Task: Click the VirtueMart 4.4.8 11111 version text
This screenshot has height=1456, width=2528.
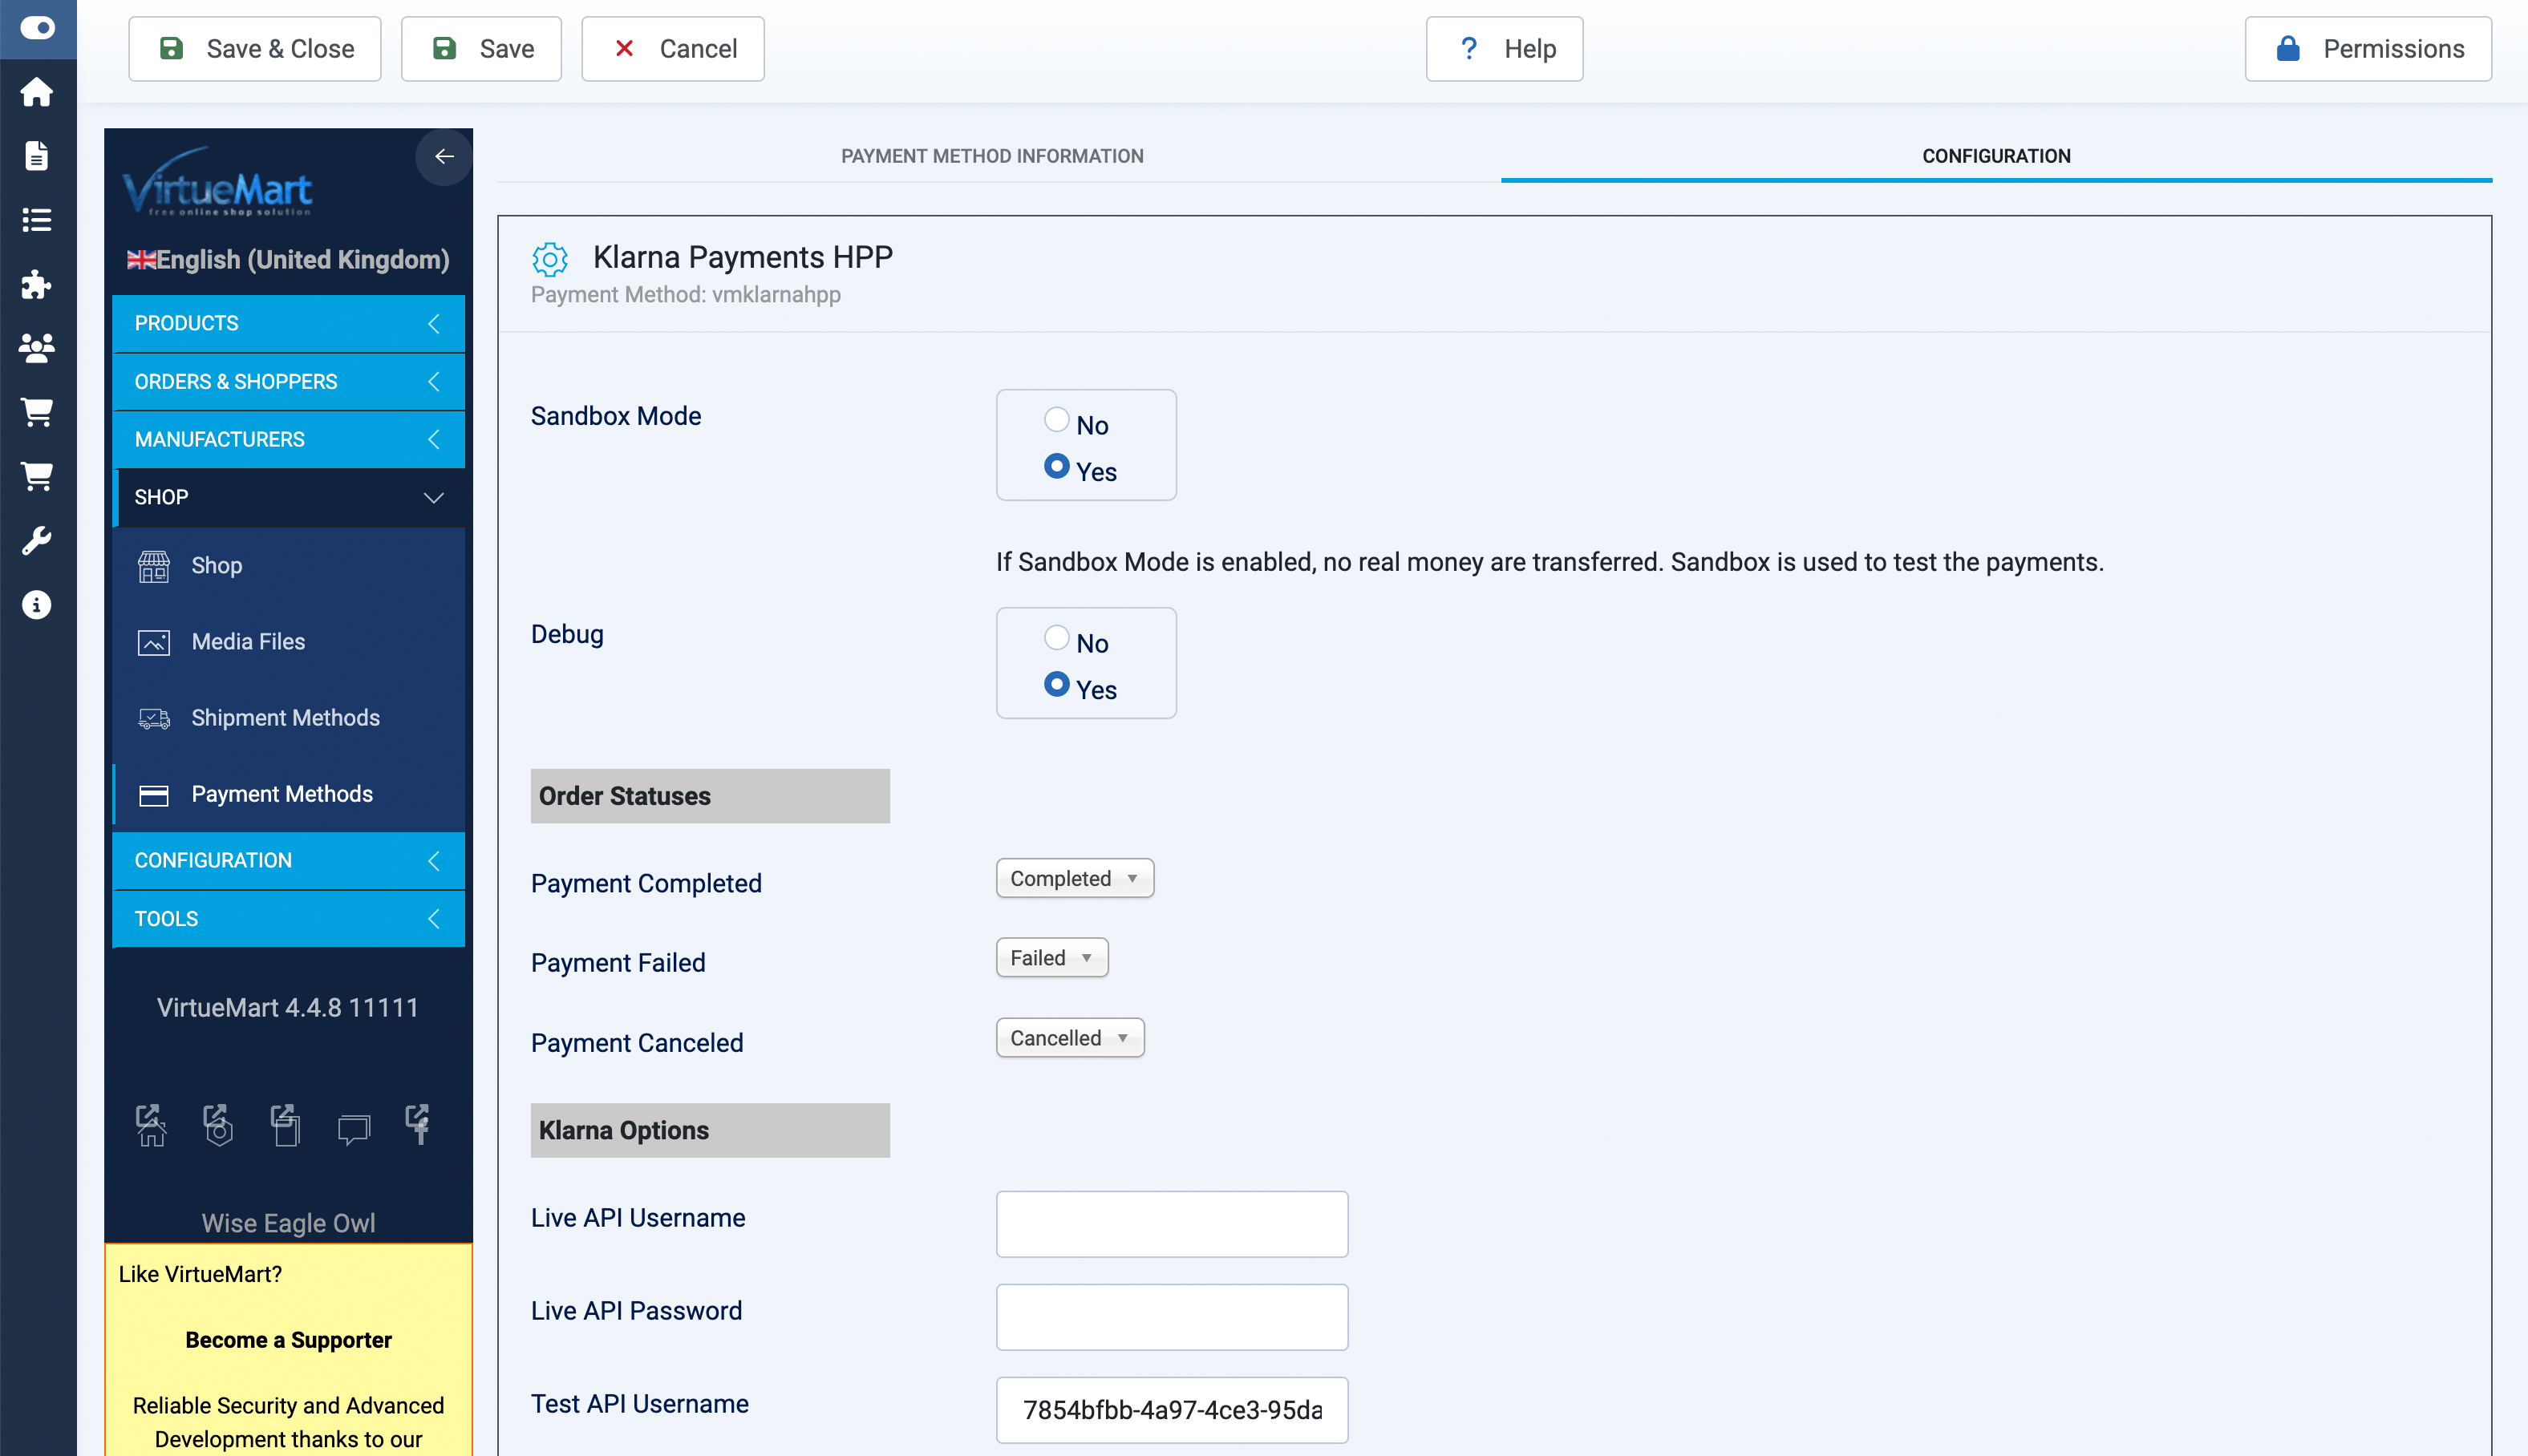Action: pyautogui.click(x=288, y=1007)
